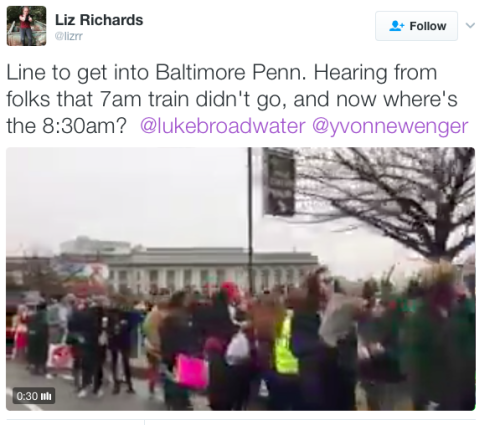
Task: Click the pink shopping bag in video
Action: [x=192, y=371]
